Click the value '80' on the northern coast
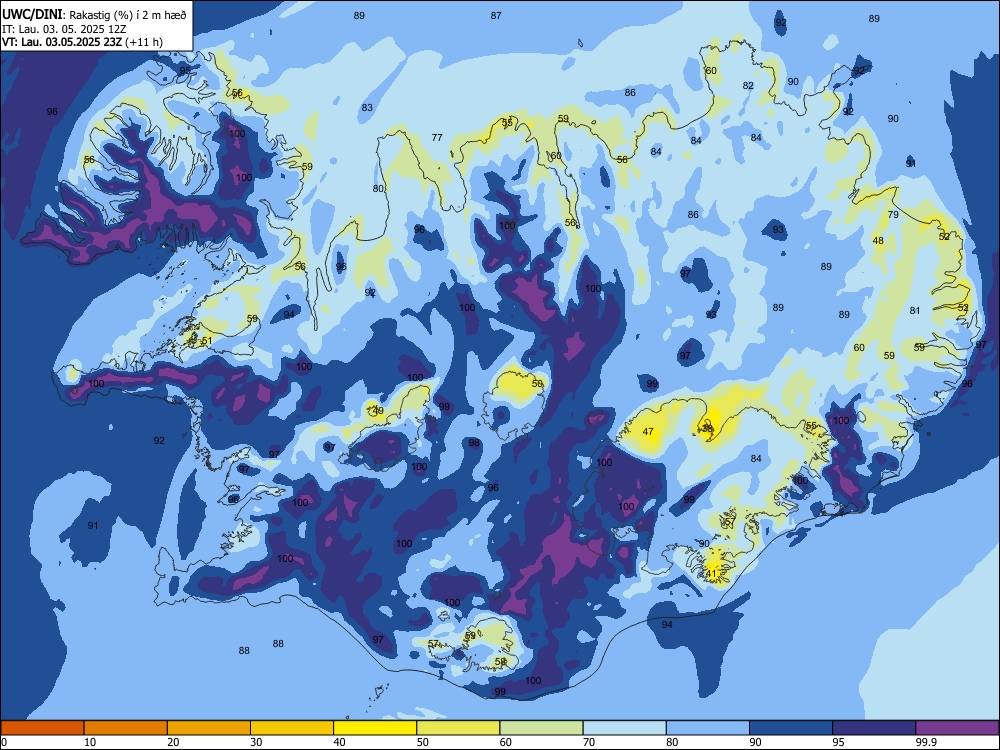The width and height of the screenshot is (1000, 750). coord(378,188)
